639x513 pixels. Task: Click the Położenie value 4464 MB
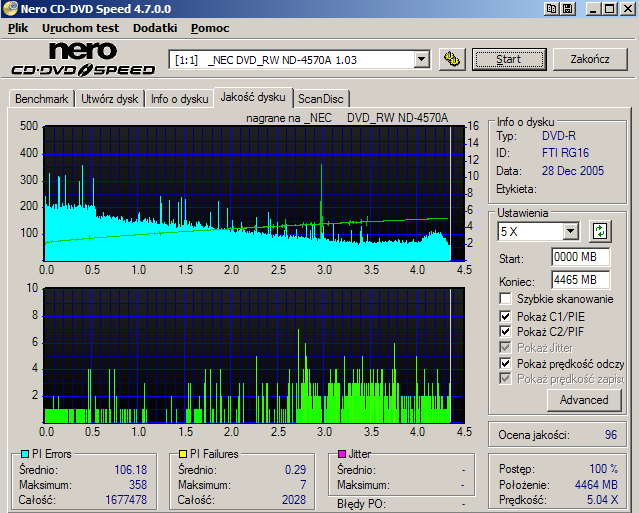pyautogui.click(x=596, y=484)
